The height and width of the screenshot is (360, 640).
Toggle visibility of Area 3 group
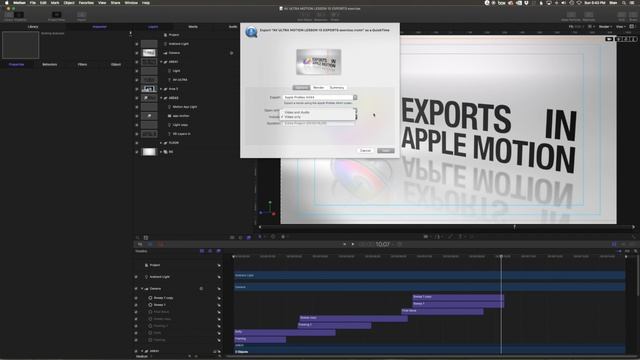[x=137, y=89]
